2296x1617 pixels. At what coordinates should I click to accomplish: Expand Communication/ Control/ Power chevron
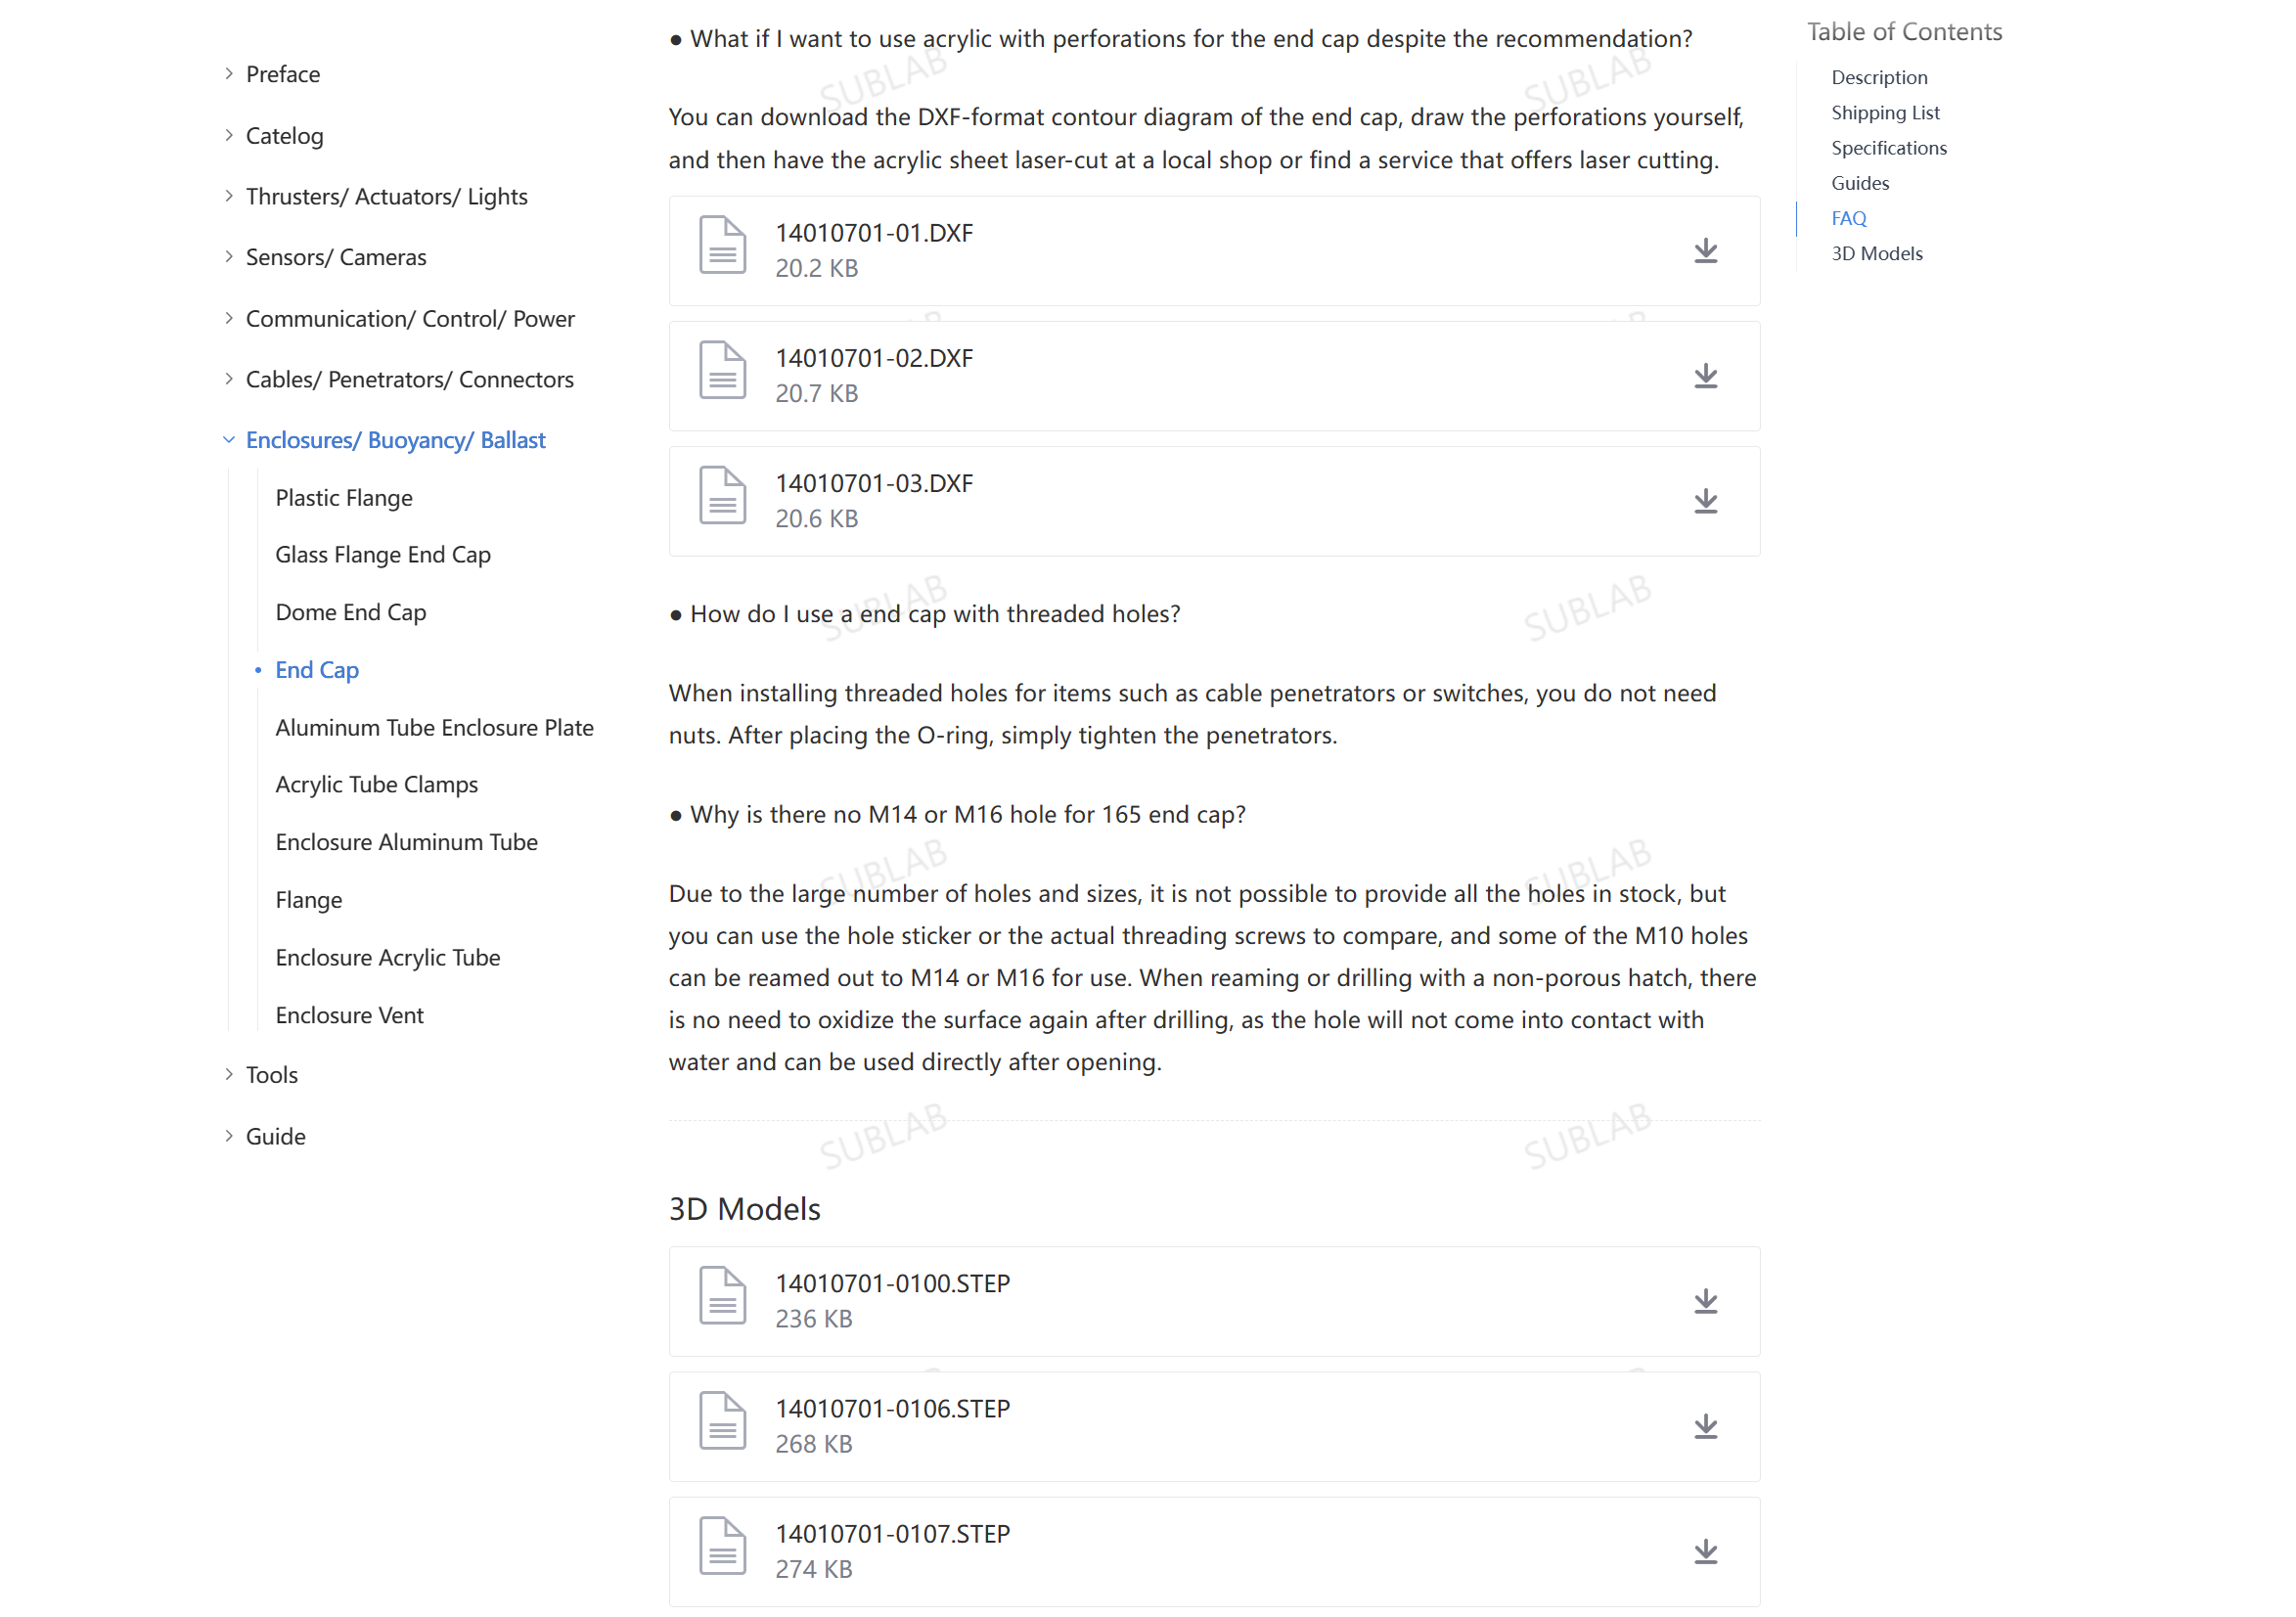pos(229,318)
